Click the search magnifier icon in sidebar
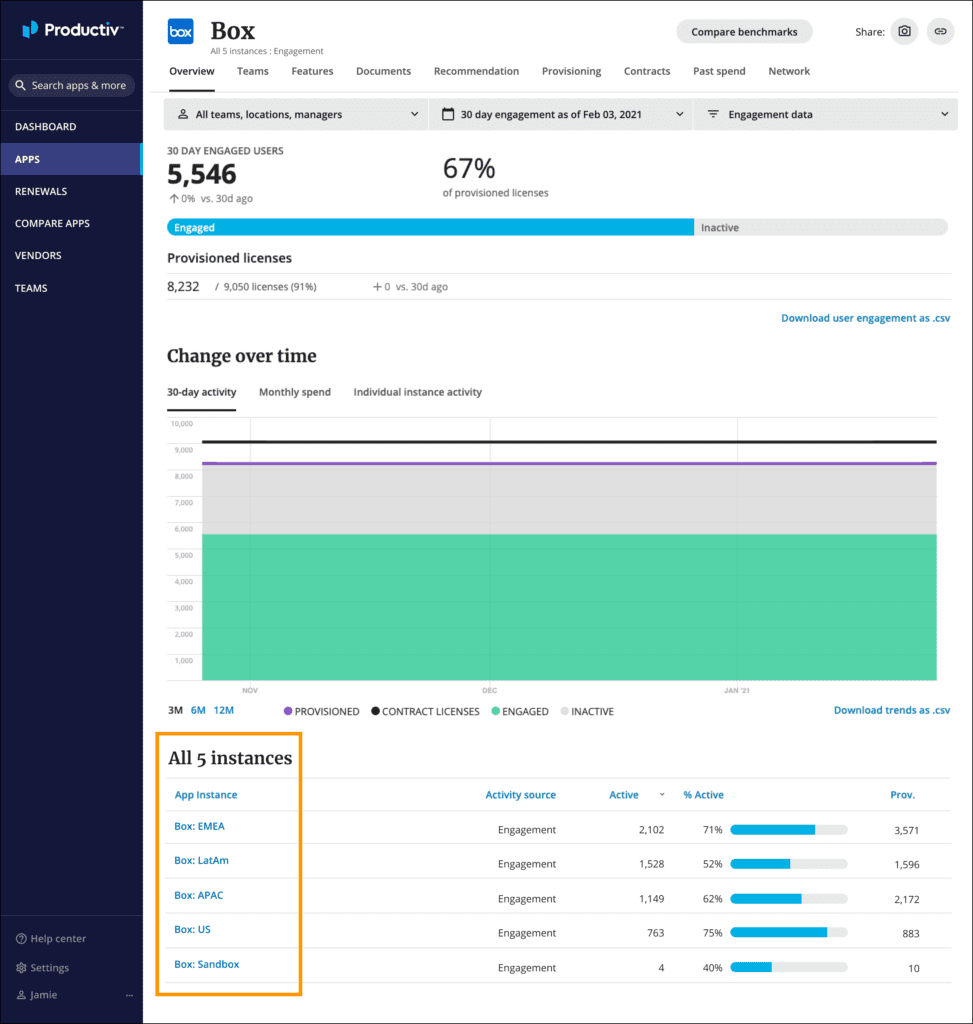973x1024 pixels. coord(20,86)
